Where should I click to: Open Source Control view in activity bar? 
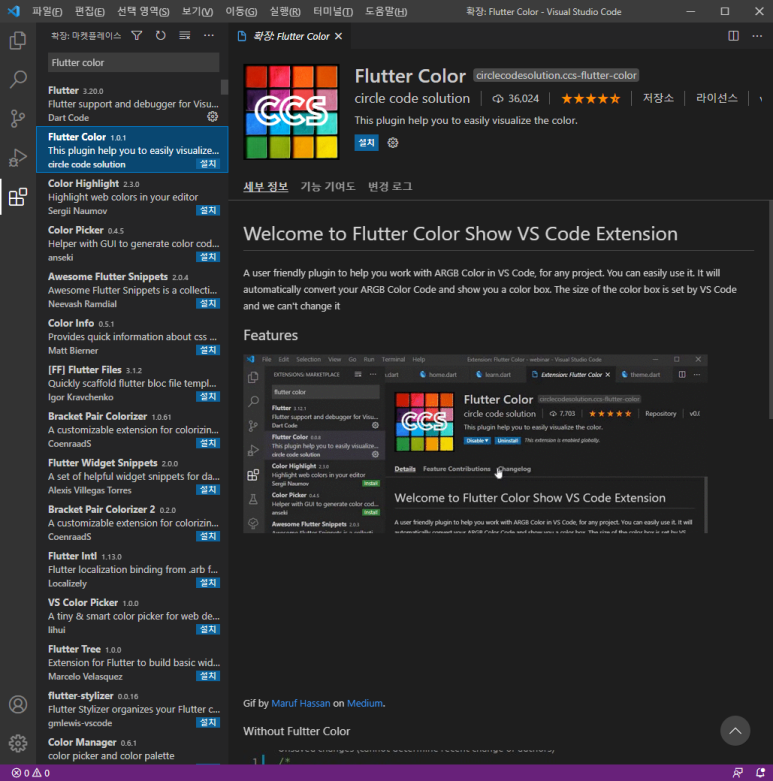click(18, 118)
